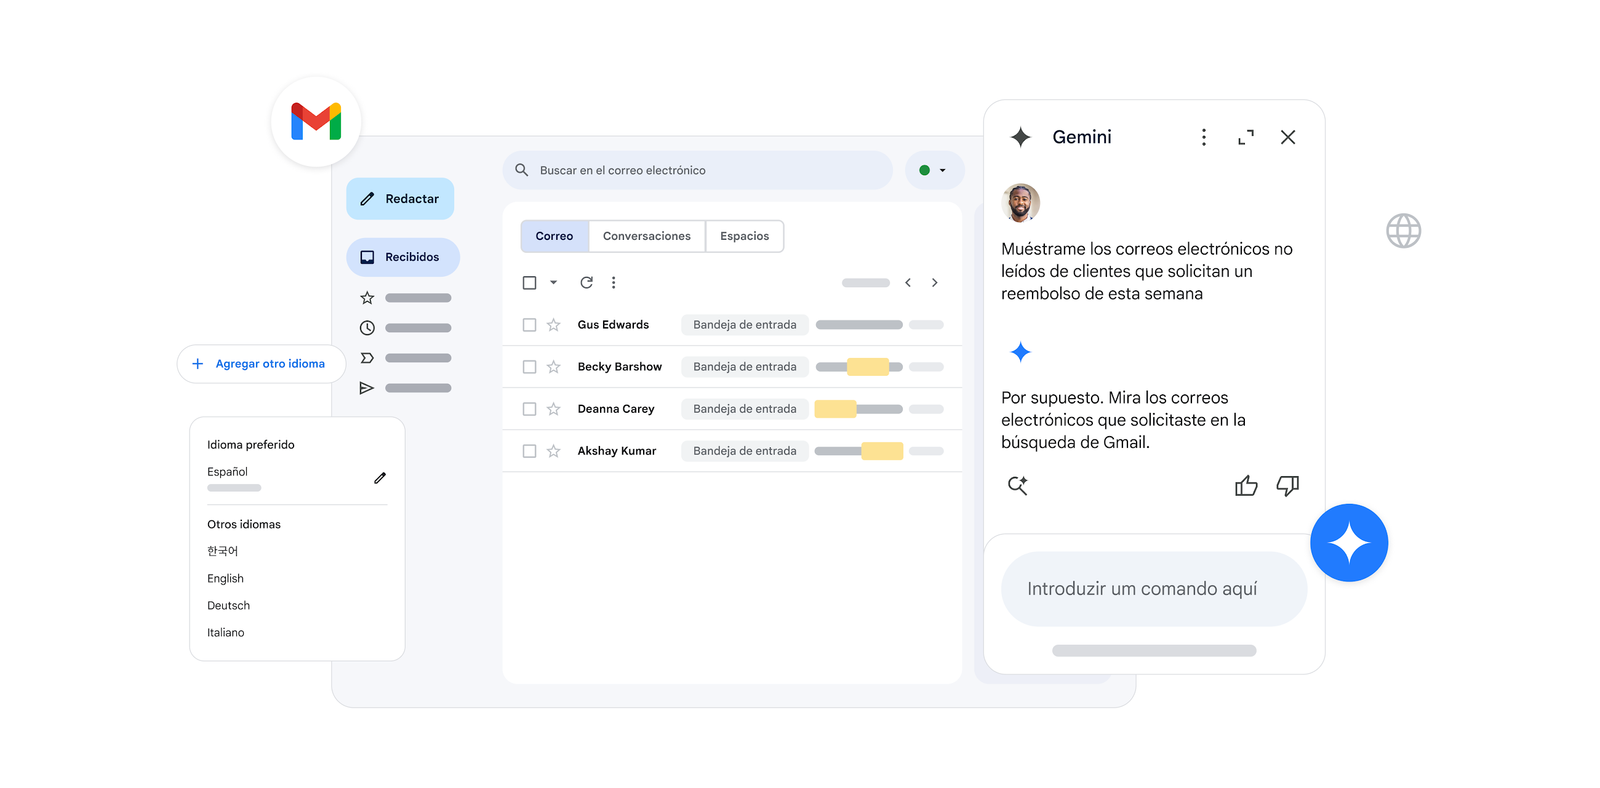Image resolution: width=1600 pixels, height=788 pixels.
Task: Open the green status indicator dropdown
Action: pos(934,170)
